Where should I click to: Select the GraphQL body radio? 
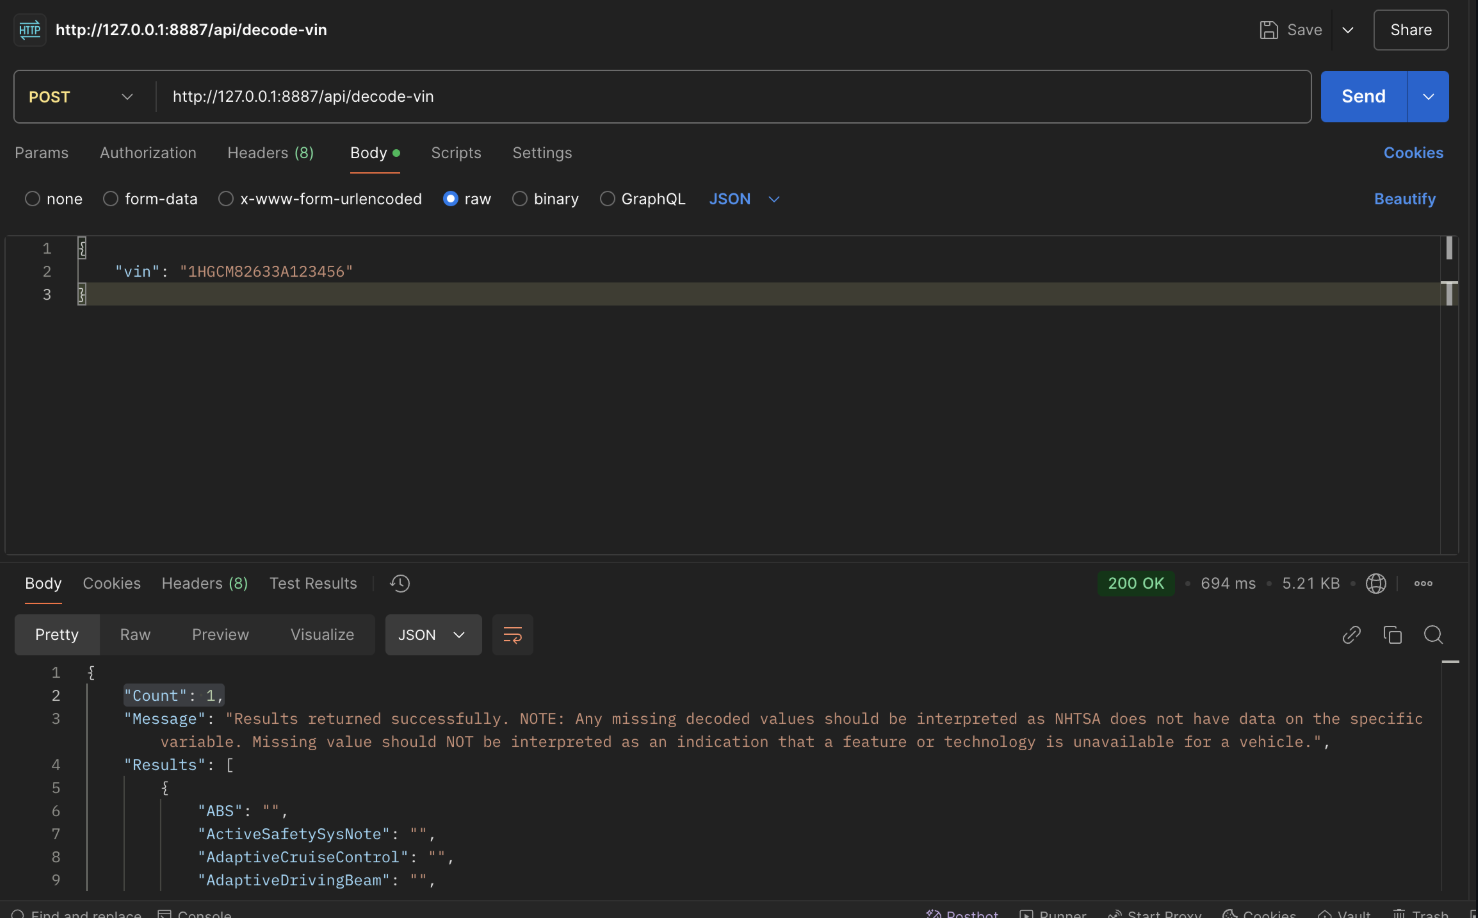tap(607, 199)
